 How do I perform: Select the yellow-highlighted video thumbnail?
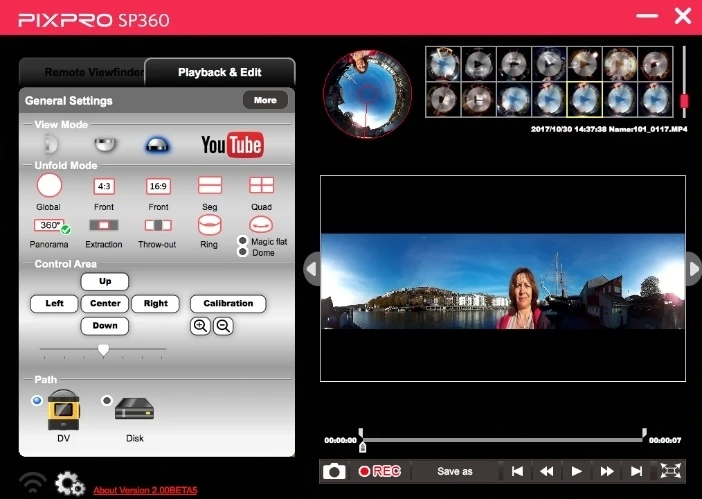(x=584, y=99)
